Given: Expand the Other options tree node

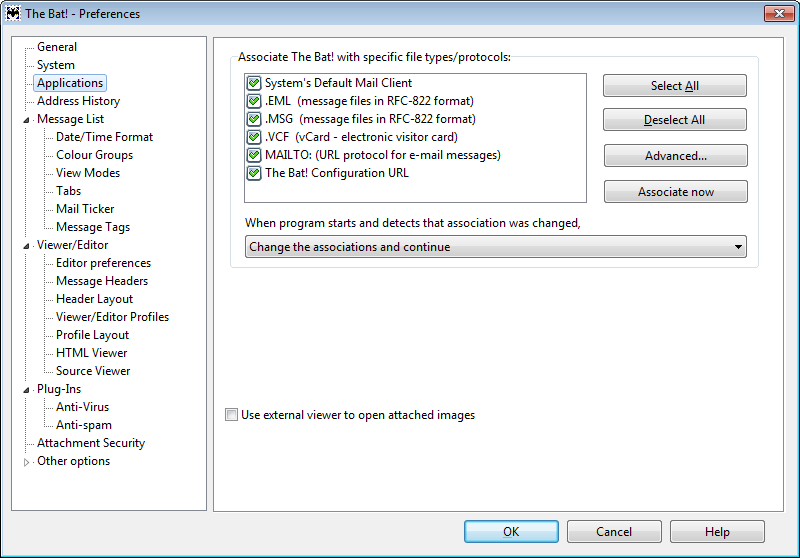Looking at the screenshot, I should click(x=27, y=462).
